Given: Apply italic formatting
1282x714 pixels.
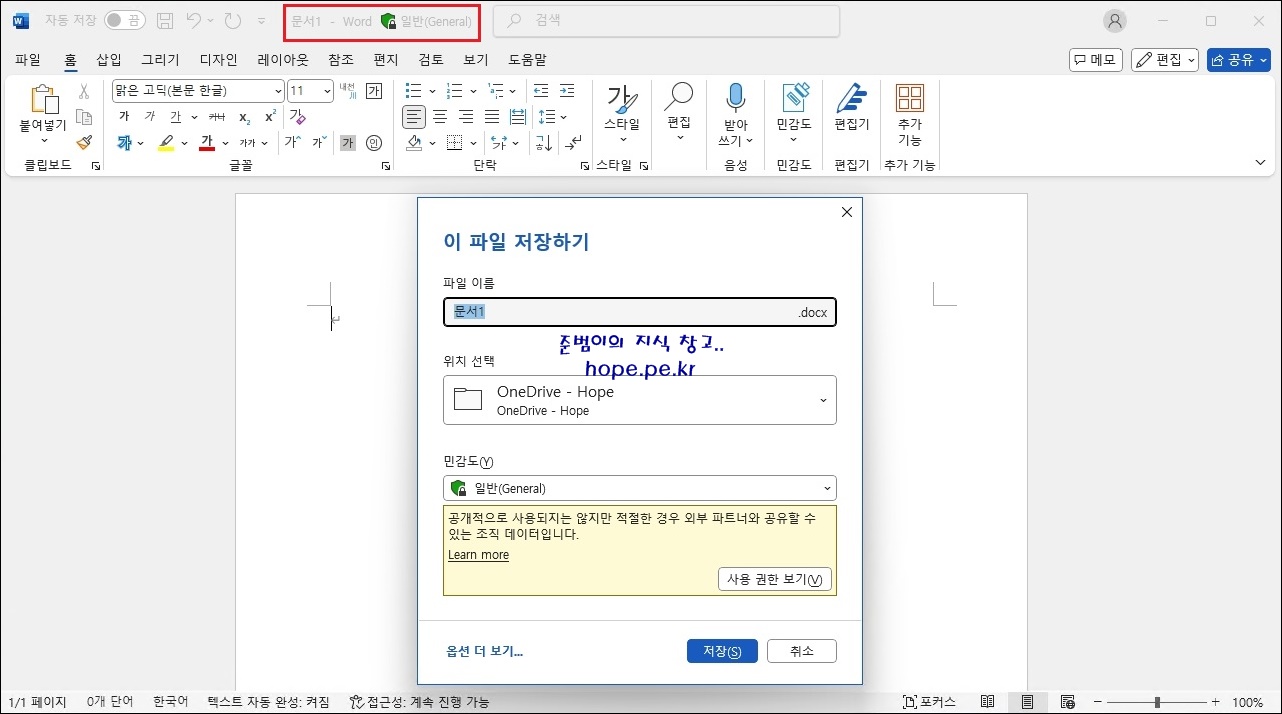Looking at the screenshot, I should tap(150, 117).
